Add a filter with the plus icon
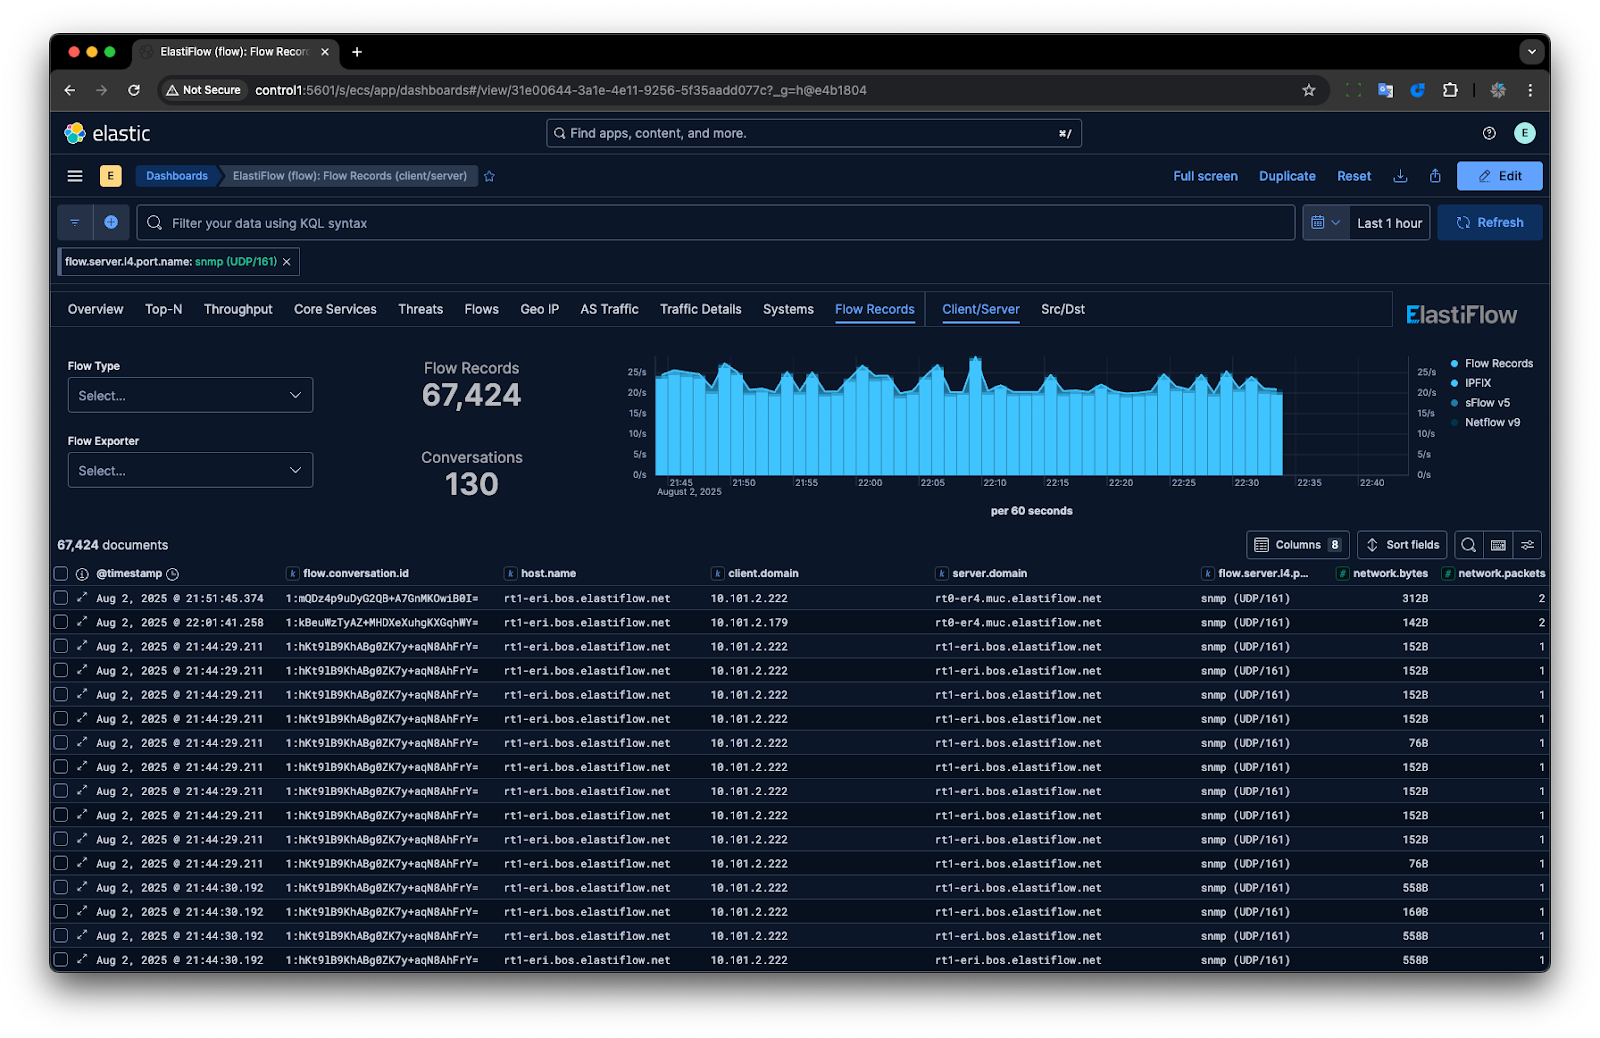Image resolution: width=1600 pixels, height=1038 pixels. click(x=111, y=222)
